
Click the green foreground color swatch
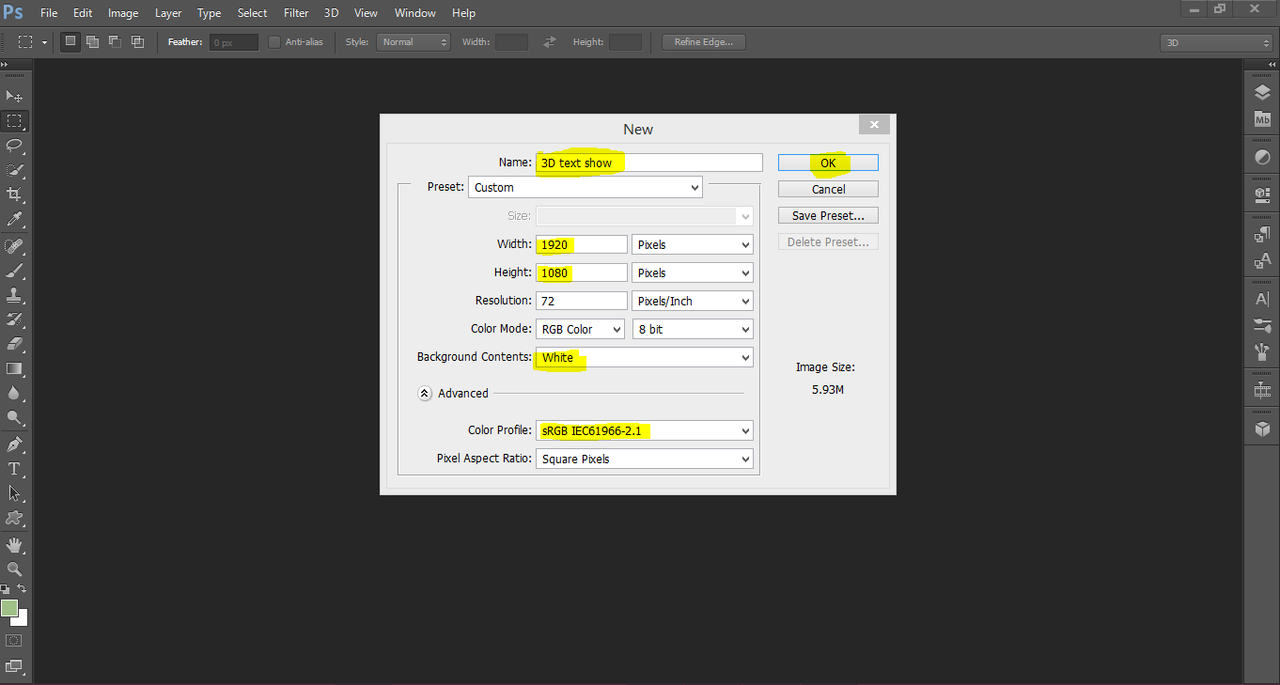coord(10,608)
